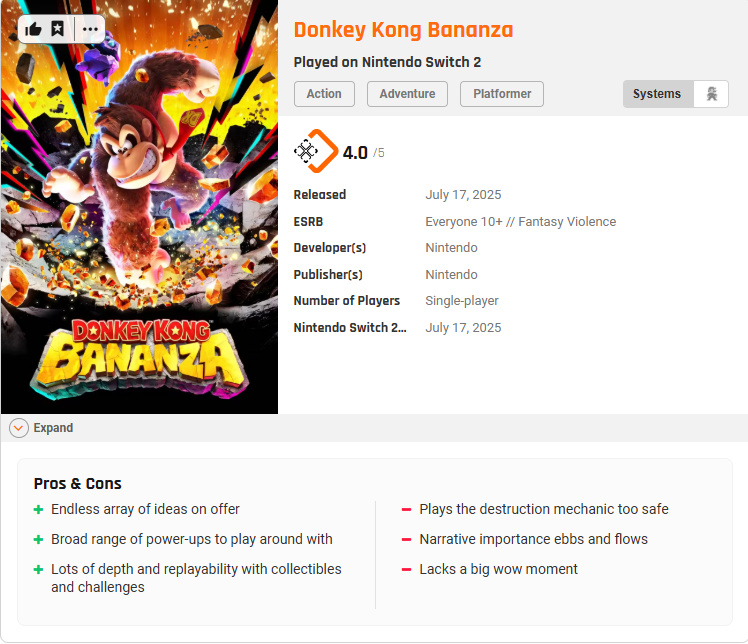Select the Platformer genre tag
Viewport: 748px width, 644px height.
(502, 94)
